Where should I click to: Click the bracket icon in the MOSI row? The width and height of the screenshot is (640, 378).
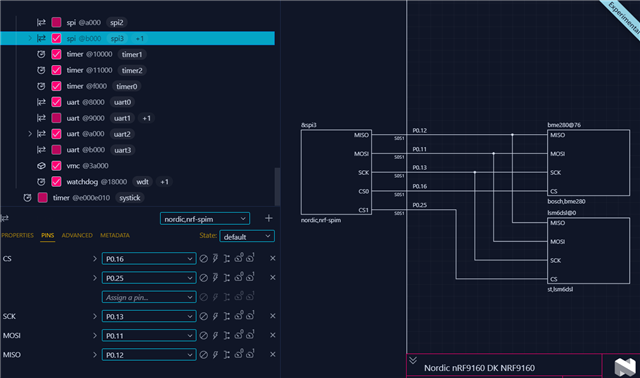pyautogui.click(x=227, y=336)
